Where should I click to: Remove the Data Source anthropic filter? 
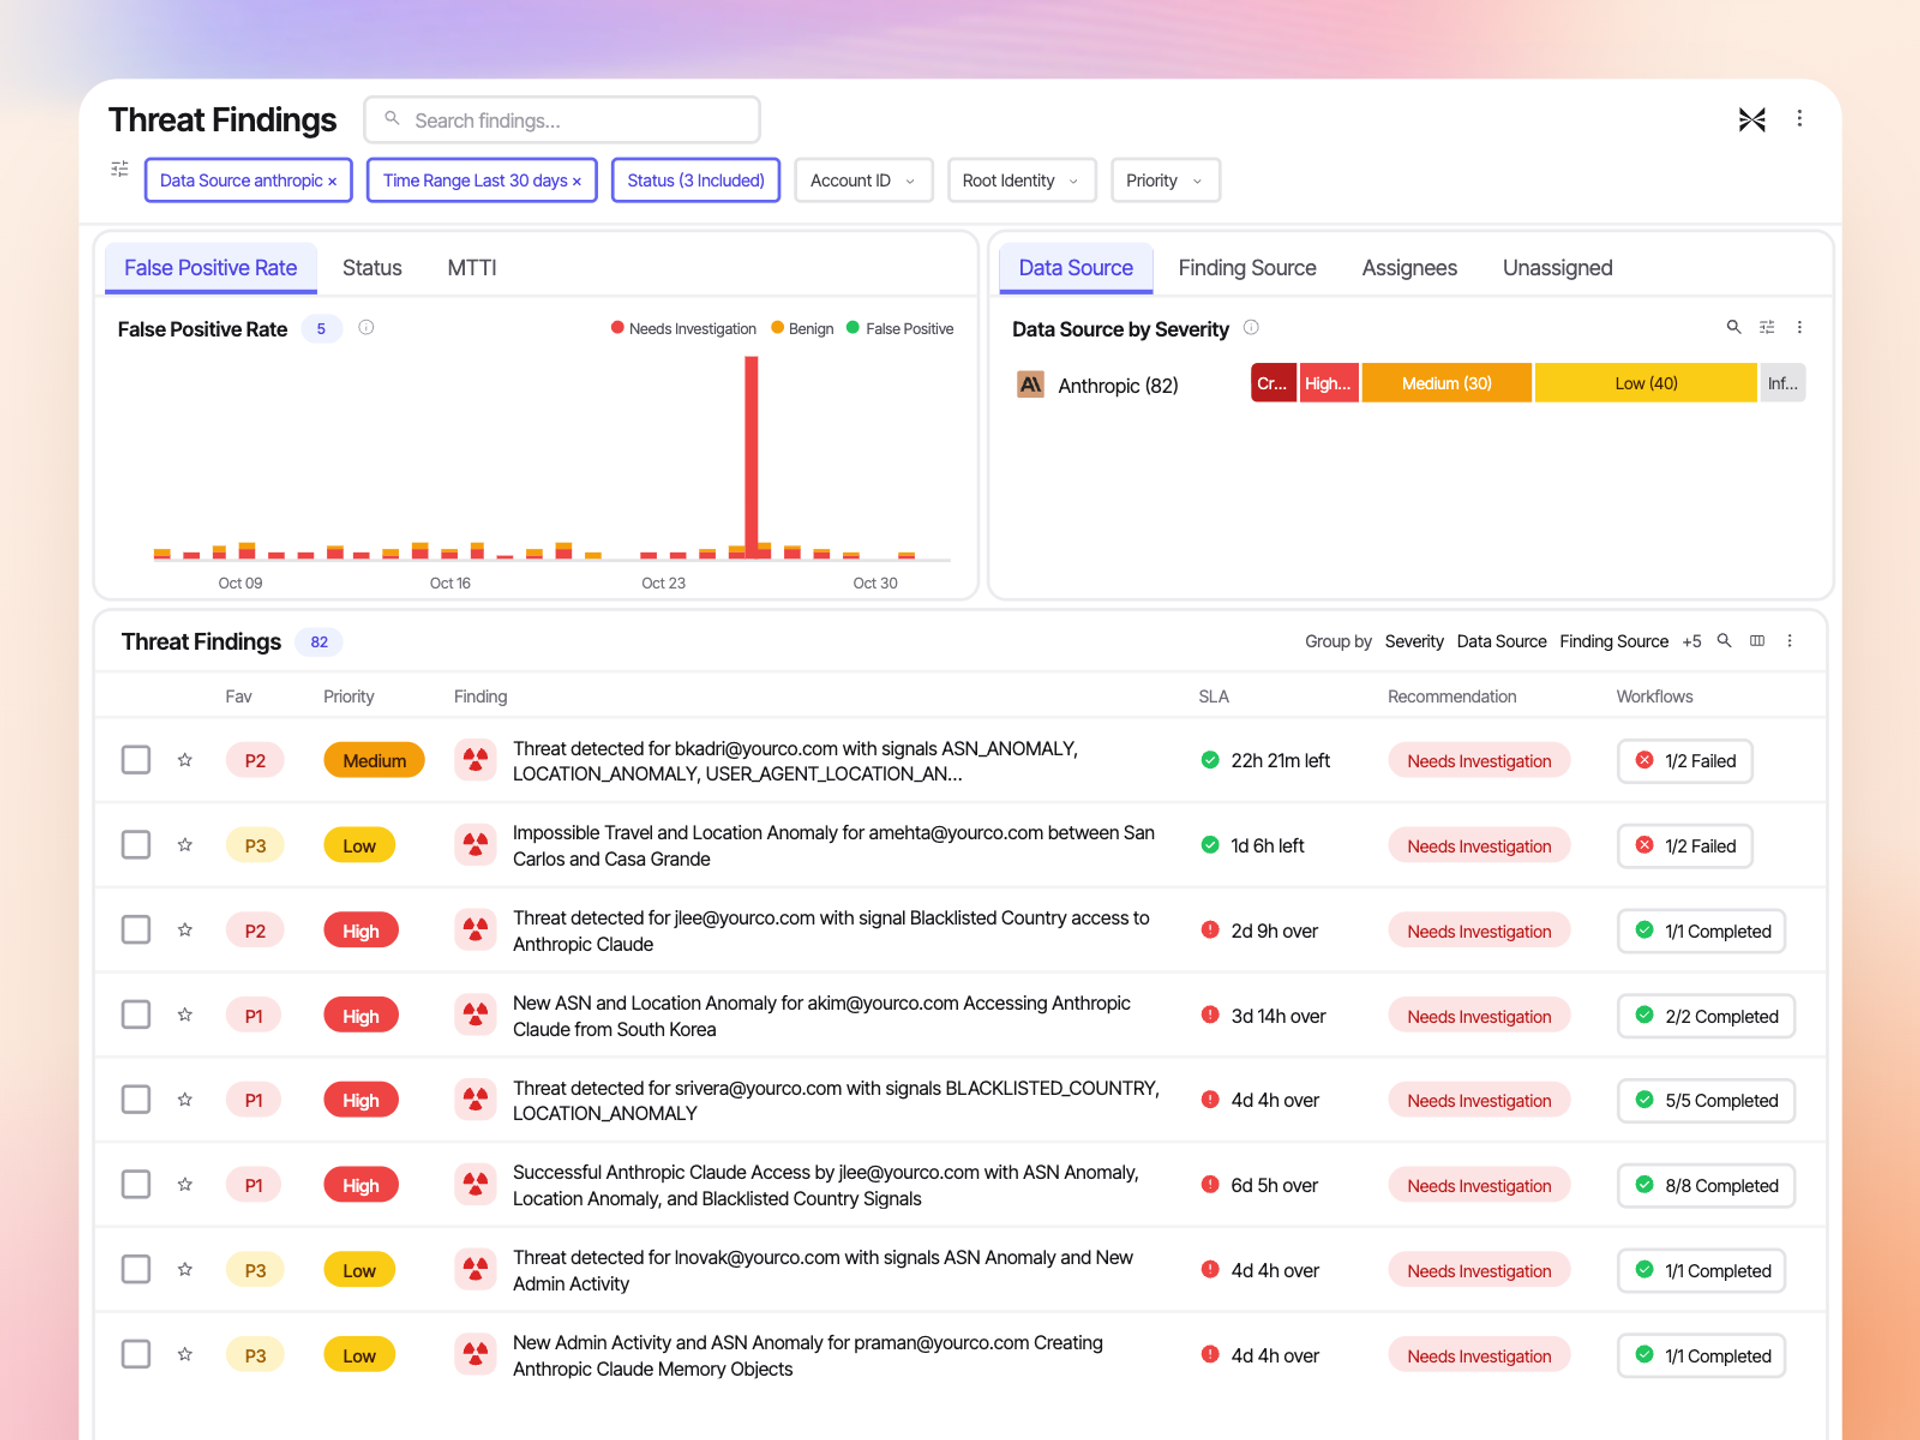(332, 182)
